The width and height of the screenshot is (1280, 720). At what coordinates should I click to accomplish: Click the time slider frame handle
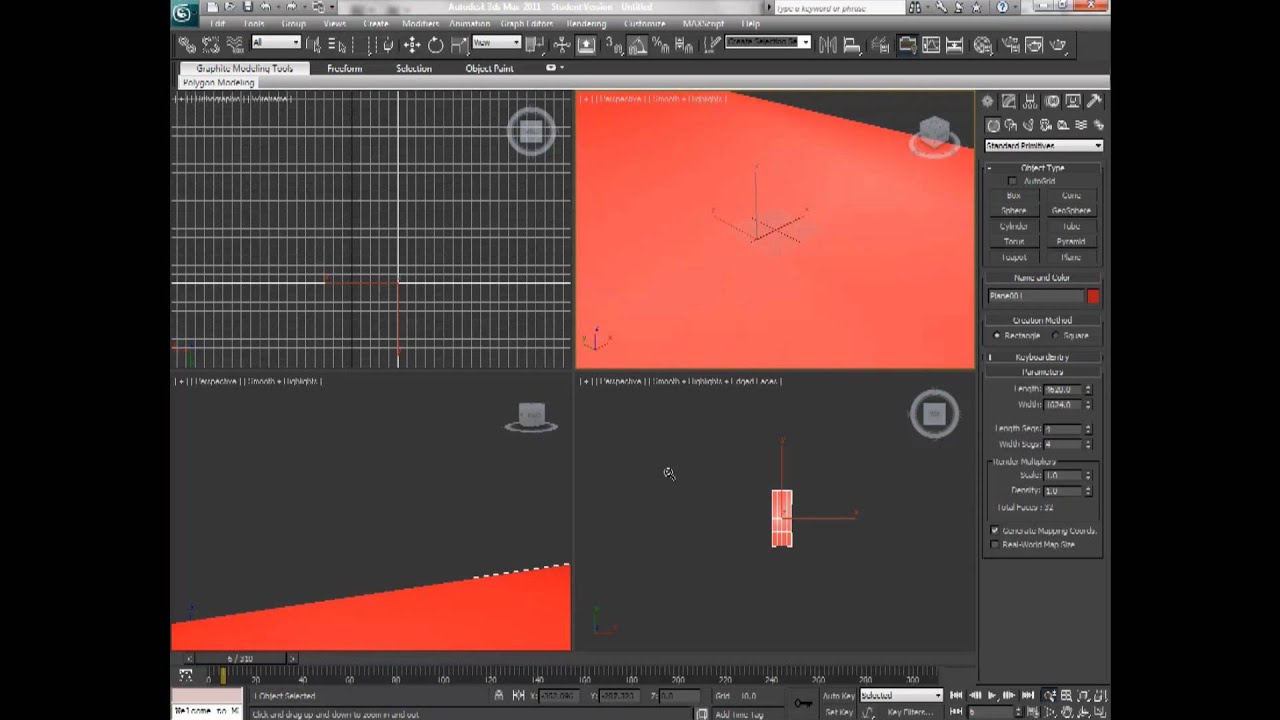click(x=240, y=658)
